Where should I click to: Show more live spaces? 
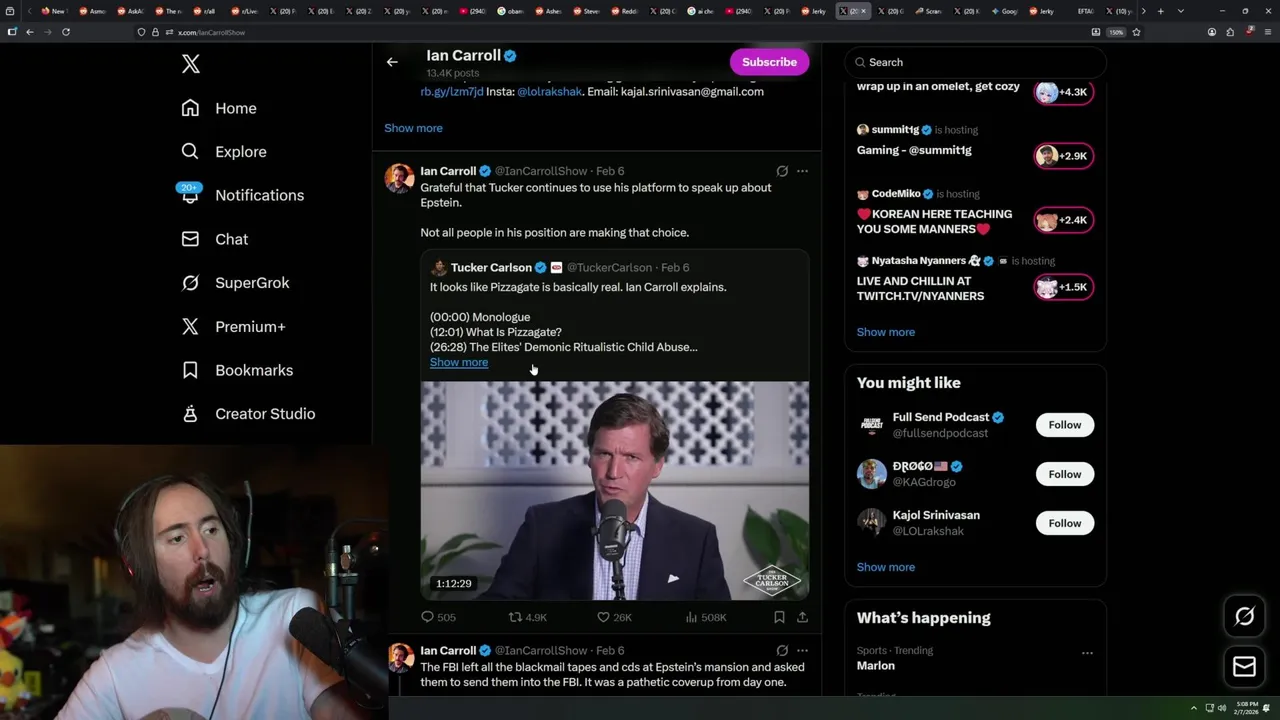click(x=885, y=332)
